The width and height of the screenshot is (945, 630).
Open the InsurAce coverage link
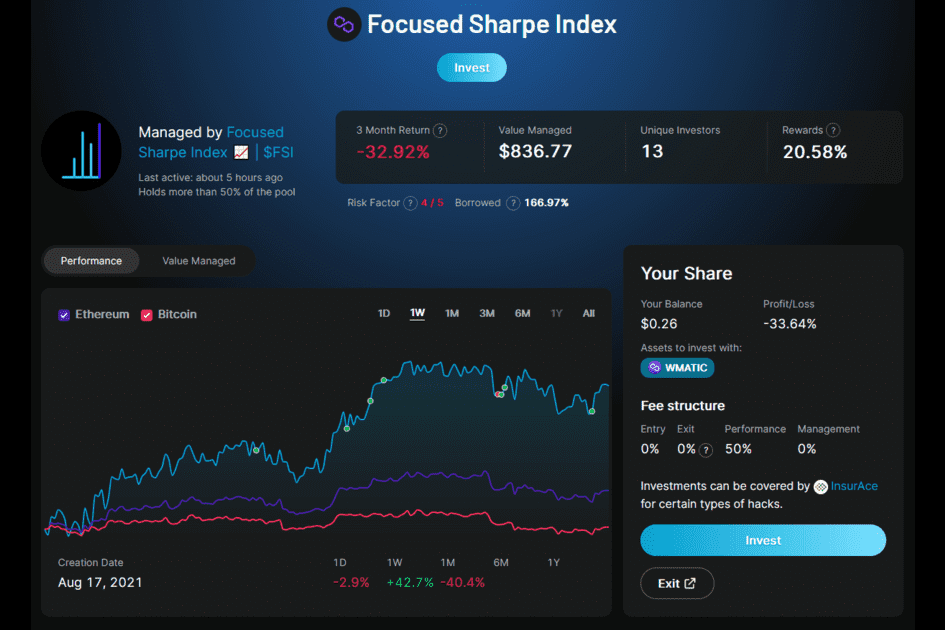point(852,486)
